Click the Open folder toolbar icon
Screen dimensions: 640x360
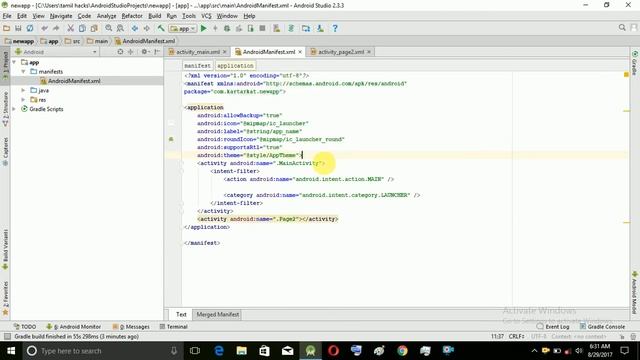click(x=7, y=28)
